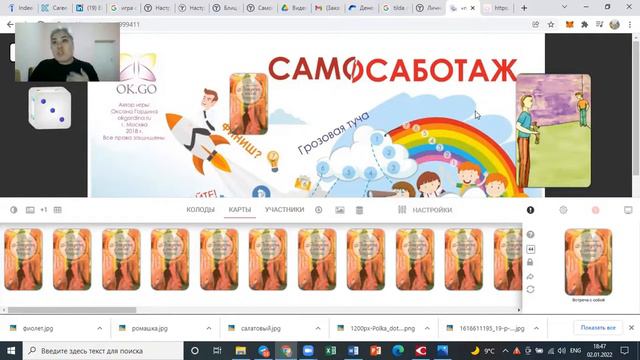Expand options for фиолет.jpg download
This screenshot has height=360, width=640.
click(100, 328)
